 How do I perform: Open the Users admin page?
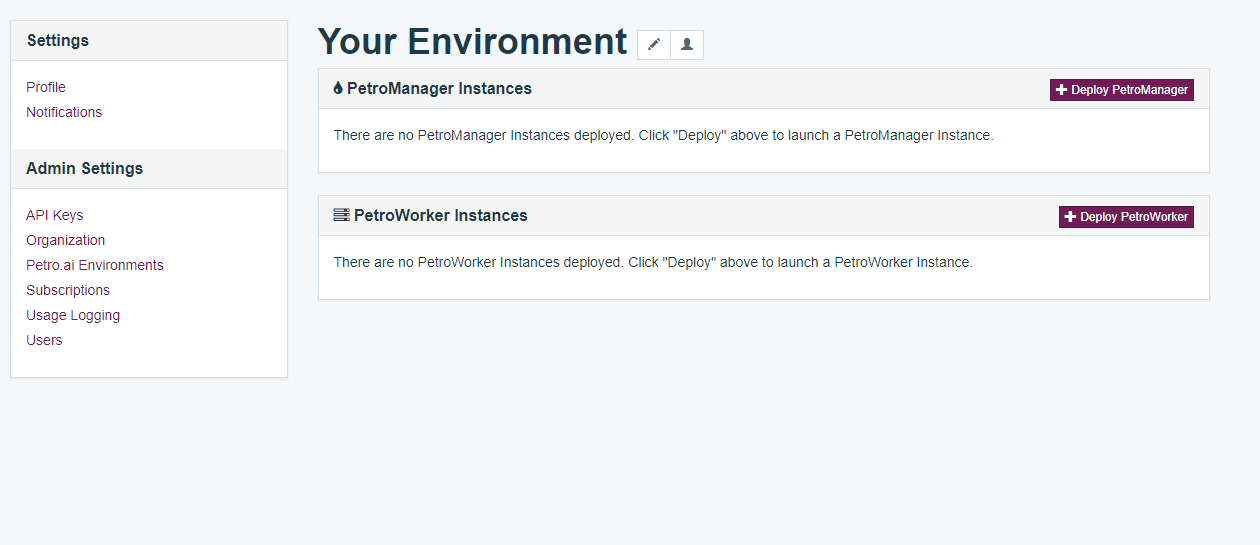[x=44, y=340]
